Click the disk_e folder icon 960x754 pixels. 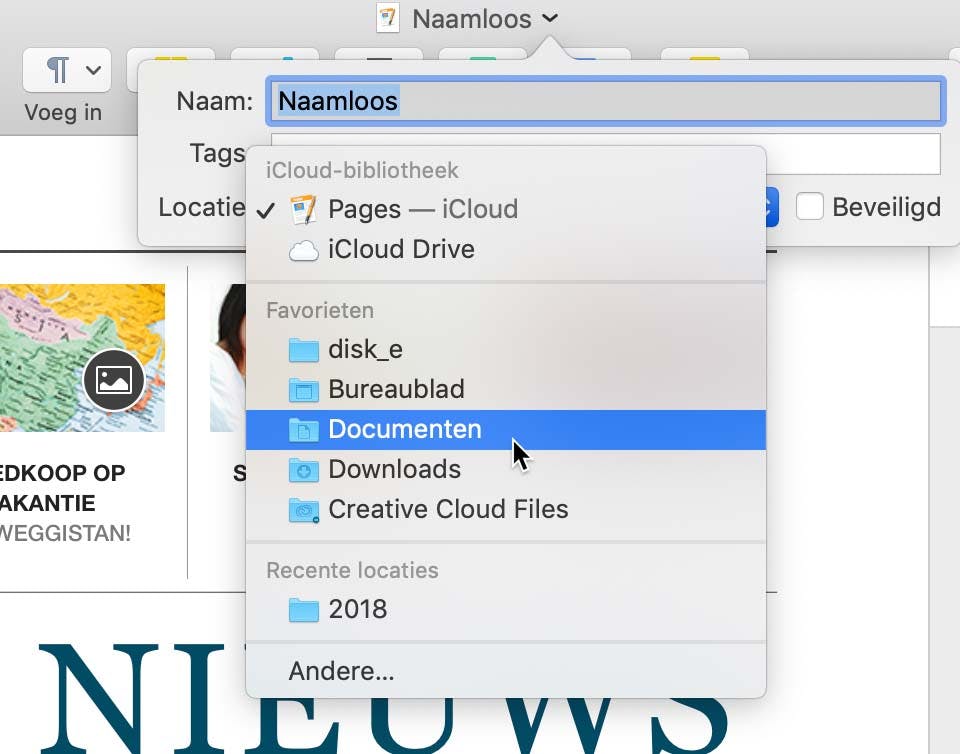click(303, 349)
